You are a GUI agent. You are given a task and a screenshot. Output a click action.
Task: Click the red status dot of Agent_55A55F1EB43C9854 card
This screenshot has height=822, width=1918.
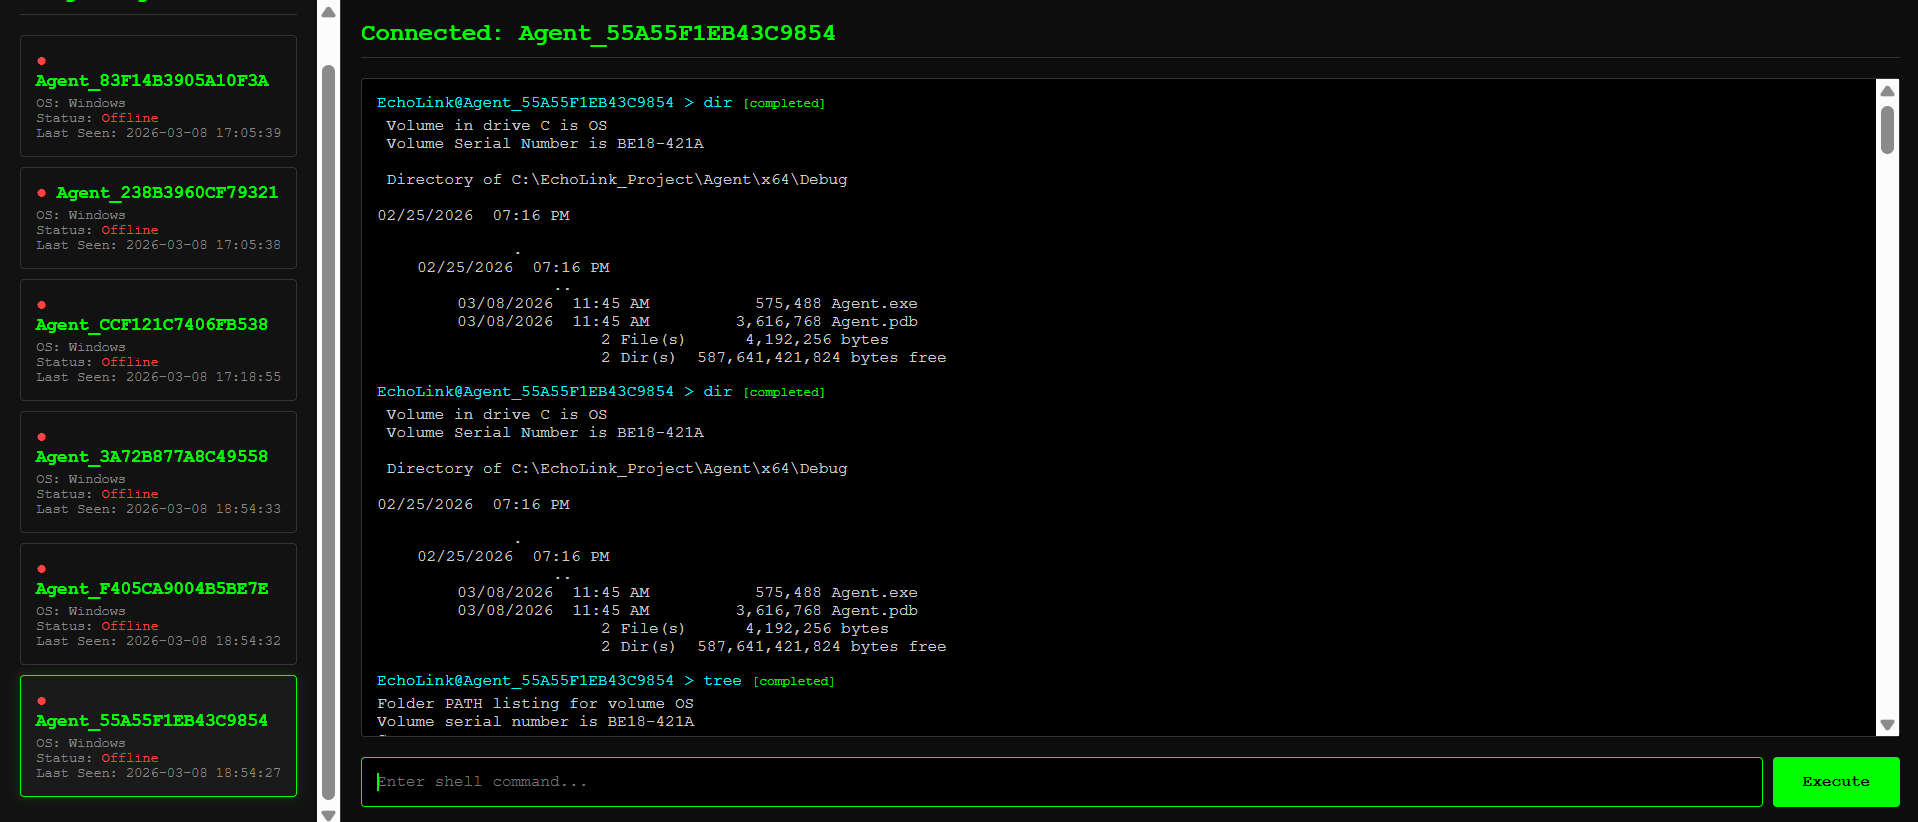tap(41, 701)
